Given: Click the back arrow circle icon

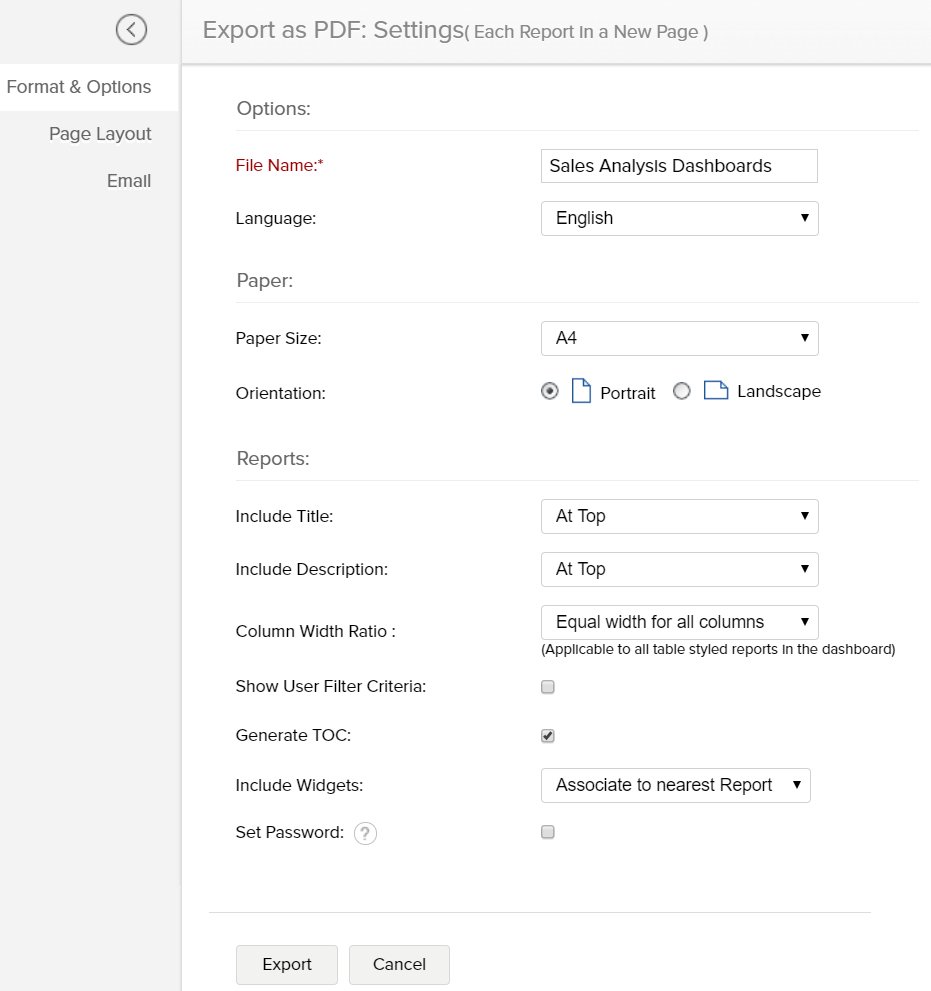Looking at the screenshot, I should pyautogui.click(x=131, y=30).
